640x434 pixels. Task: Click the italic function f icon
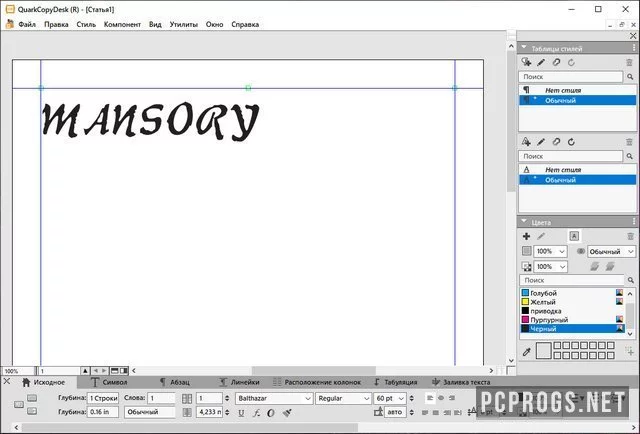point(256,413)
